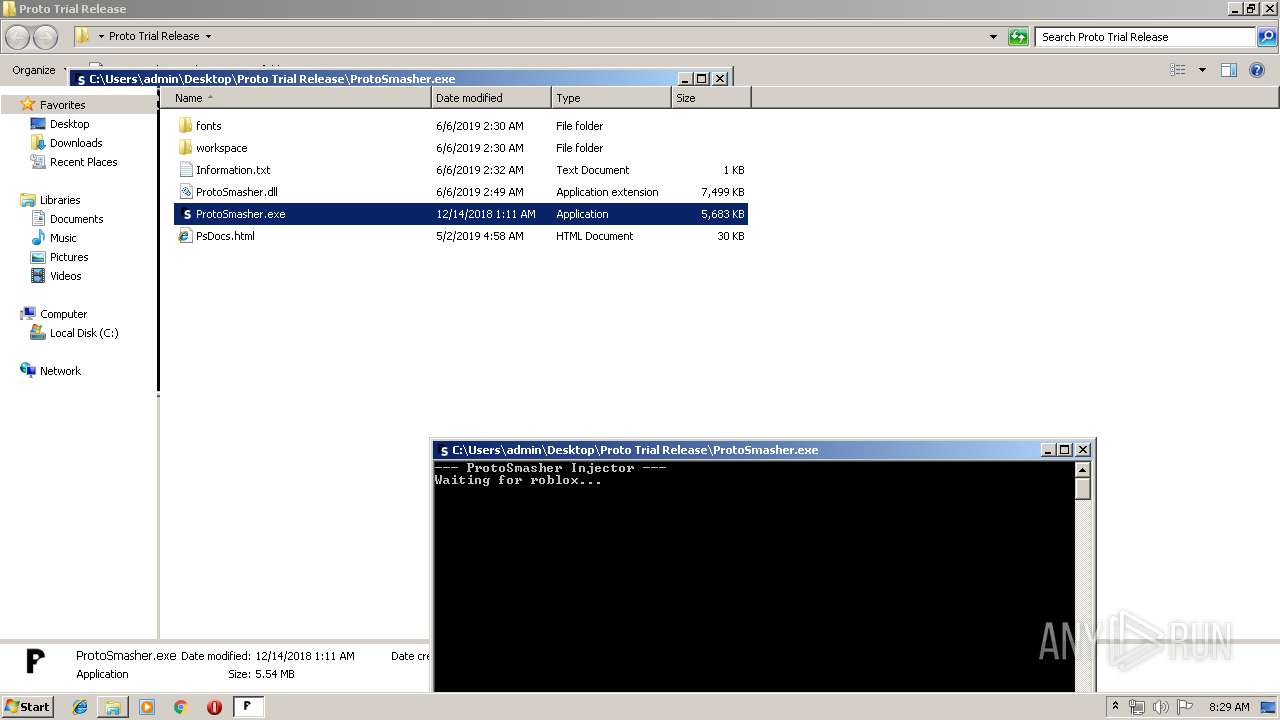Click the taskbar clock 8:29 AM

1229,707
